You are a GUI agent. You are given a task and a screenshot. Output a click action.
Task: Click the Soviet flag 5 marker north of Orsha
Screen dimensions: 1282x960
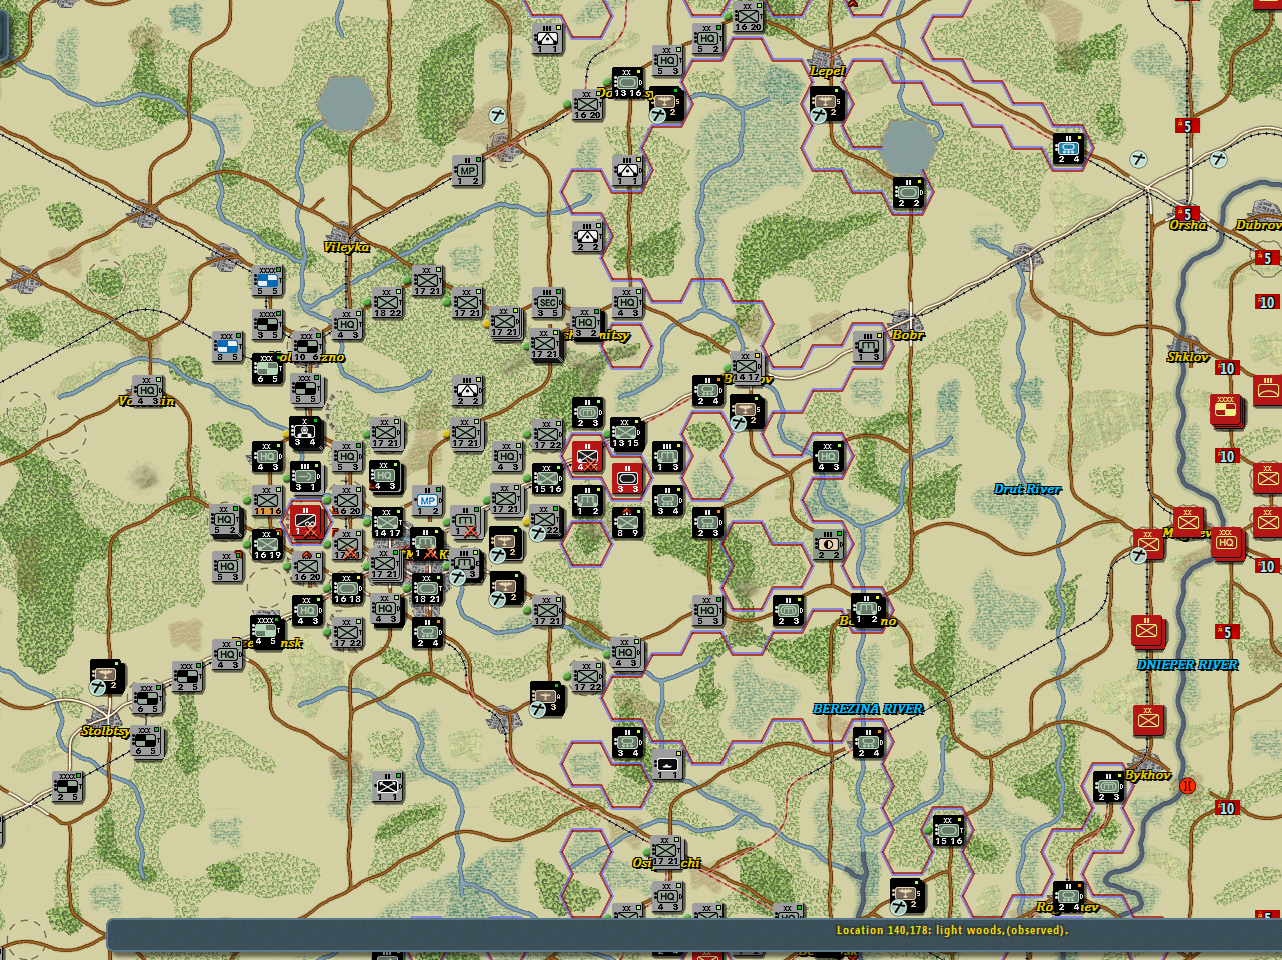1187,126
